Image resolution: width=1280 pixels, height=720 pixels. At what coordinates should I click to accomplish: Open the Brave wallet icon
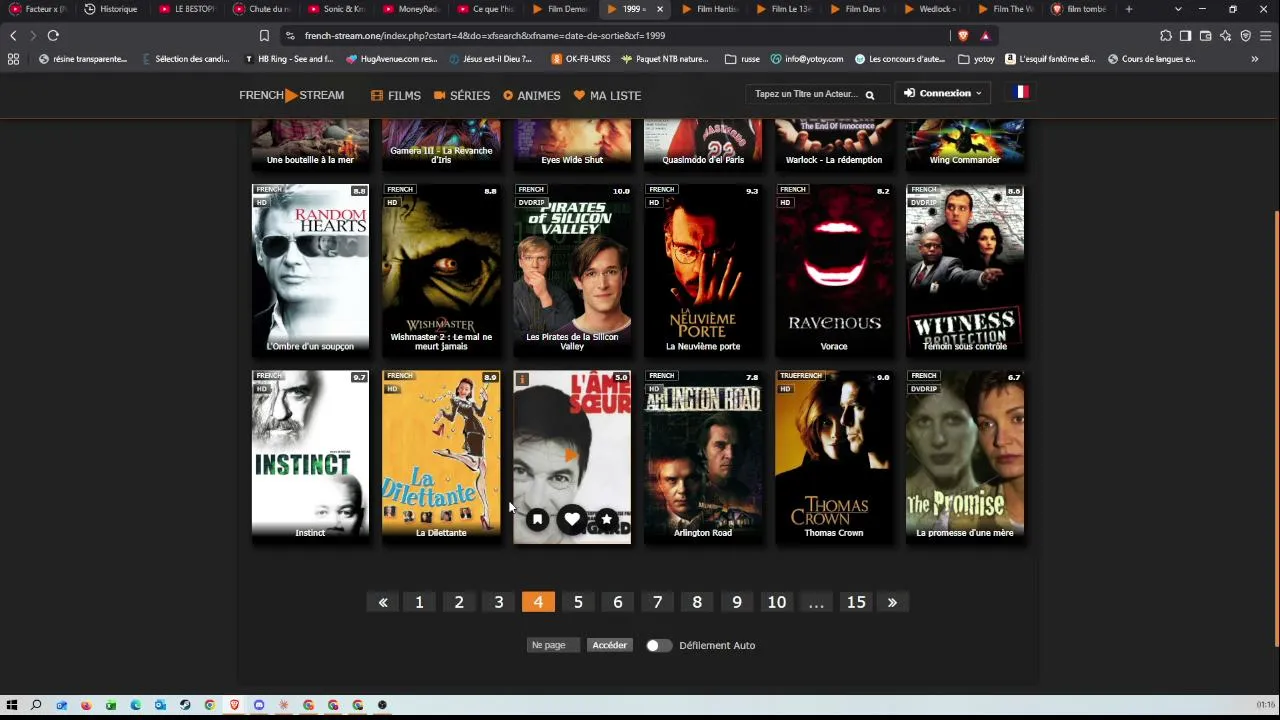coord(1205,35)
